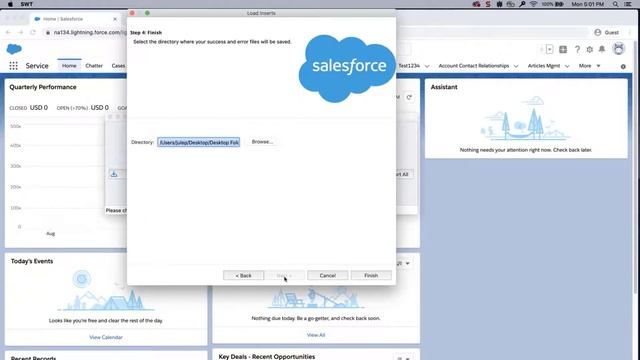This screenshot has height=360, width=640.
Task: Open the Control Center icon in menu bar
Action: (628, 4)
